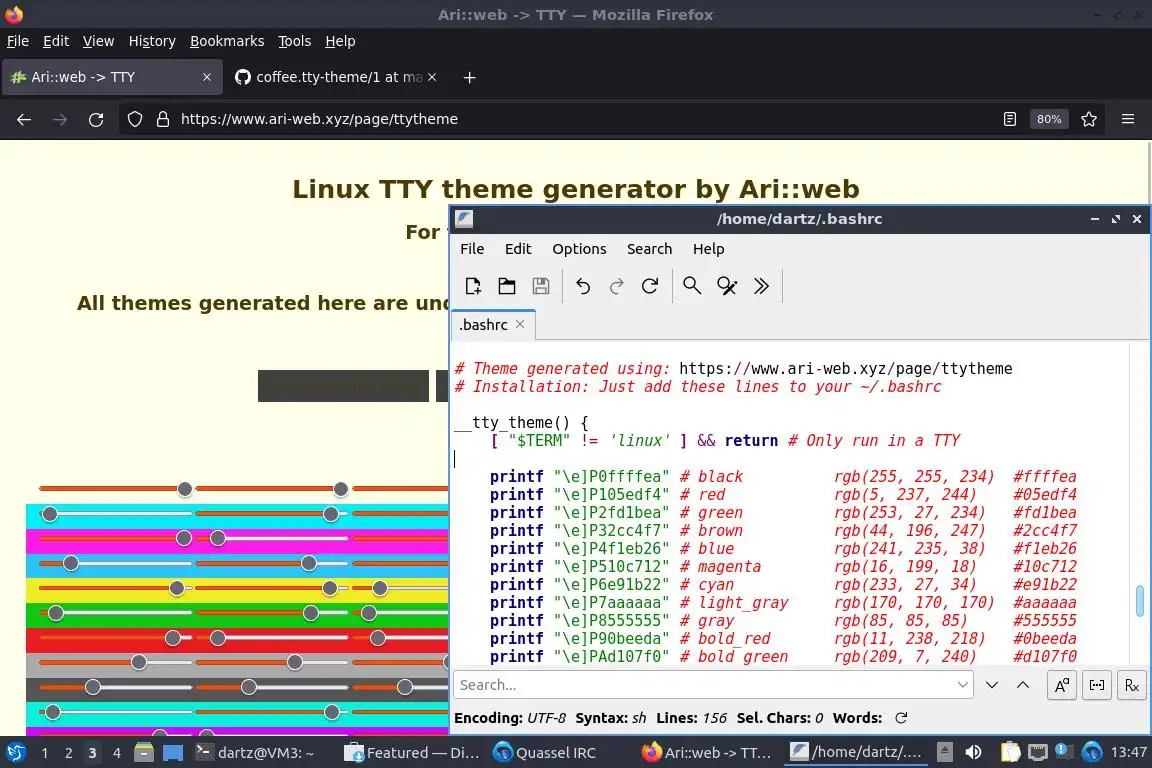The image size is (1152, 768).
Task: Open the Firefox hamburger application menu
Action: (x=1128, y=119)
